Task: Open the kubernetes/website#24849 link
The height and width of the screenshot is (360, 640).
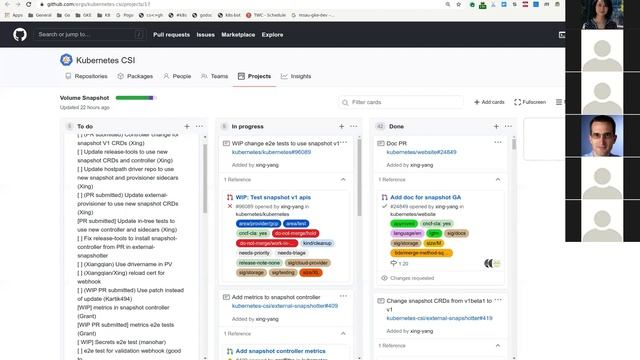Action: coord(421,152)
